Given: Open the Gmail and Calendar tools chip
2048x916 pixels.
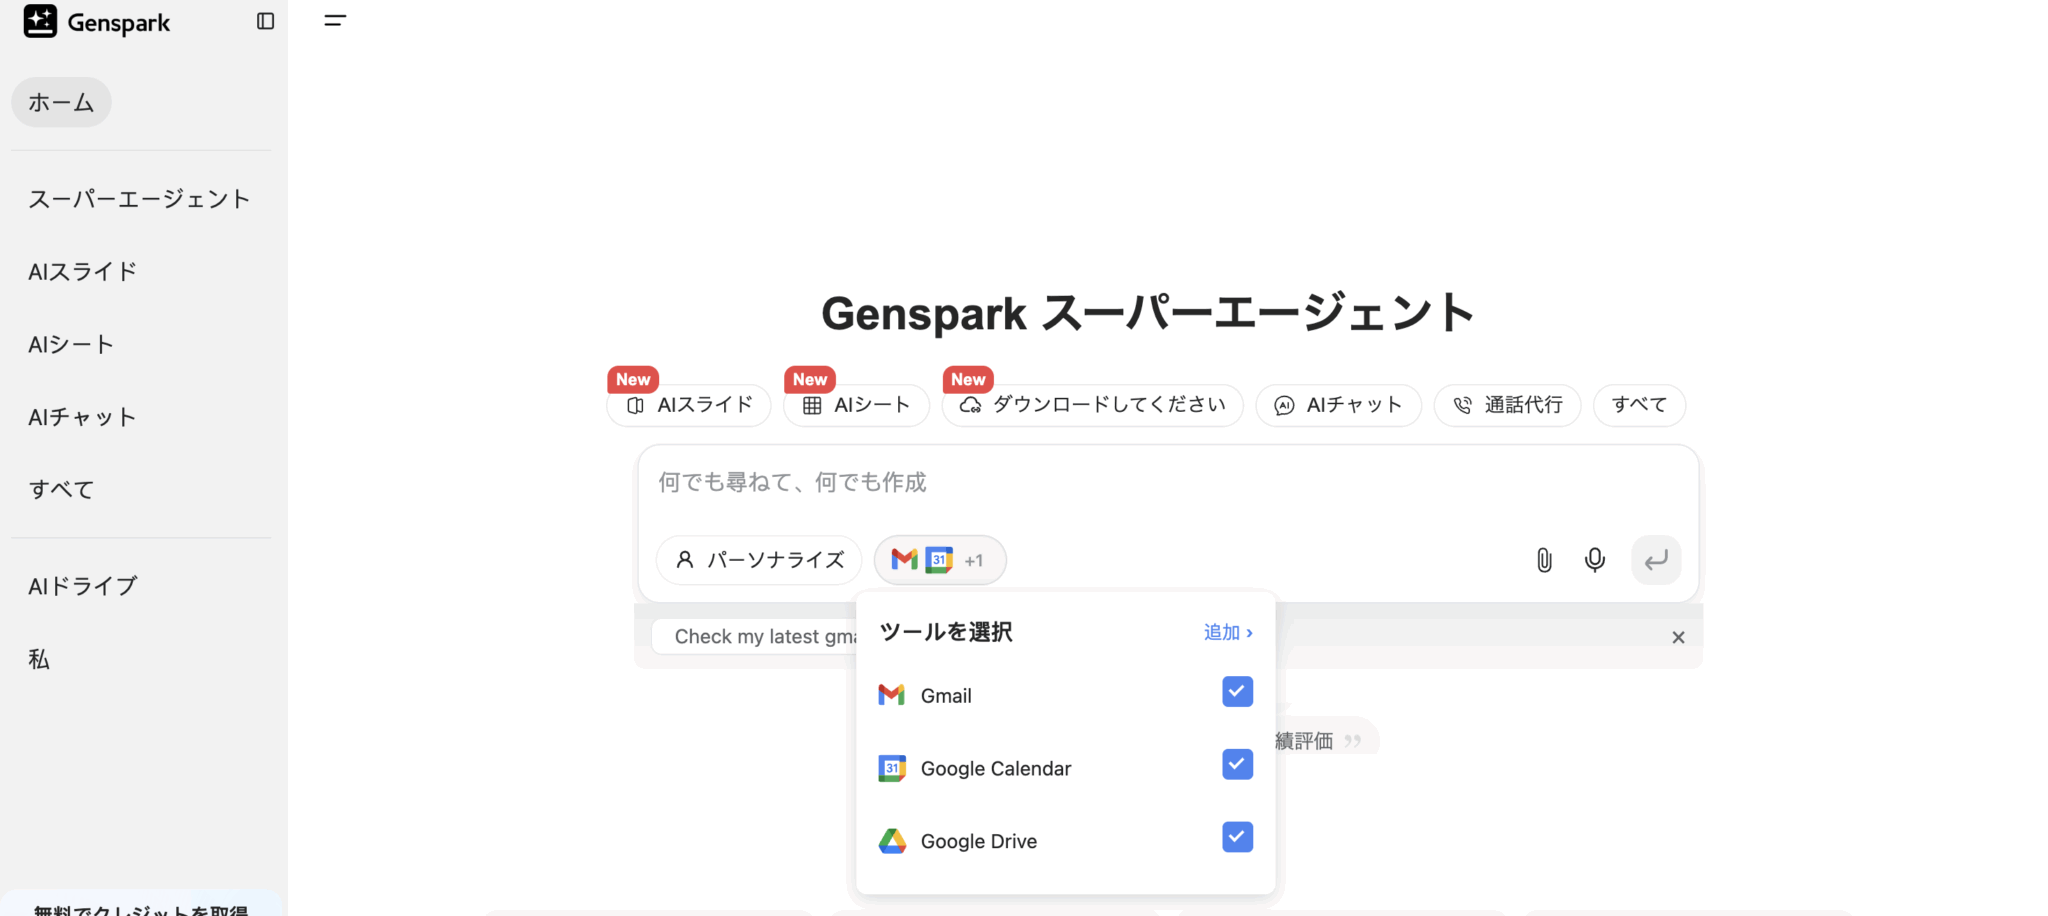Looking at the screenshot, I should (x=938, y=560).
